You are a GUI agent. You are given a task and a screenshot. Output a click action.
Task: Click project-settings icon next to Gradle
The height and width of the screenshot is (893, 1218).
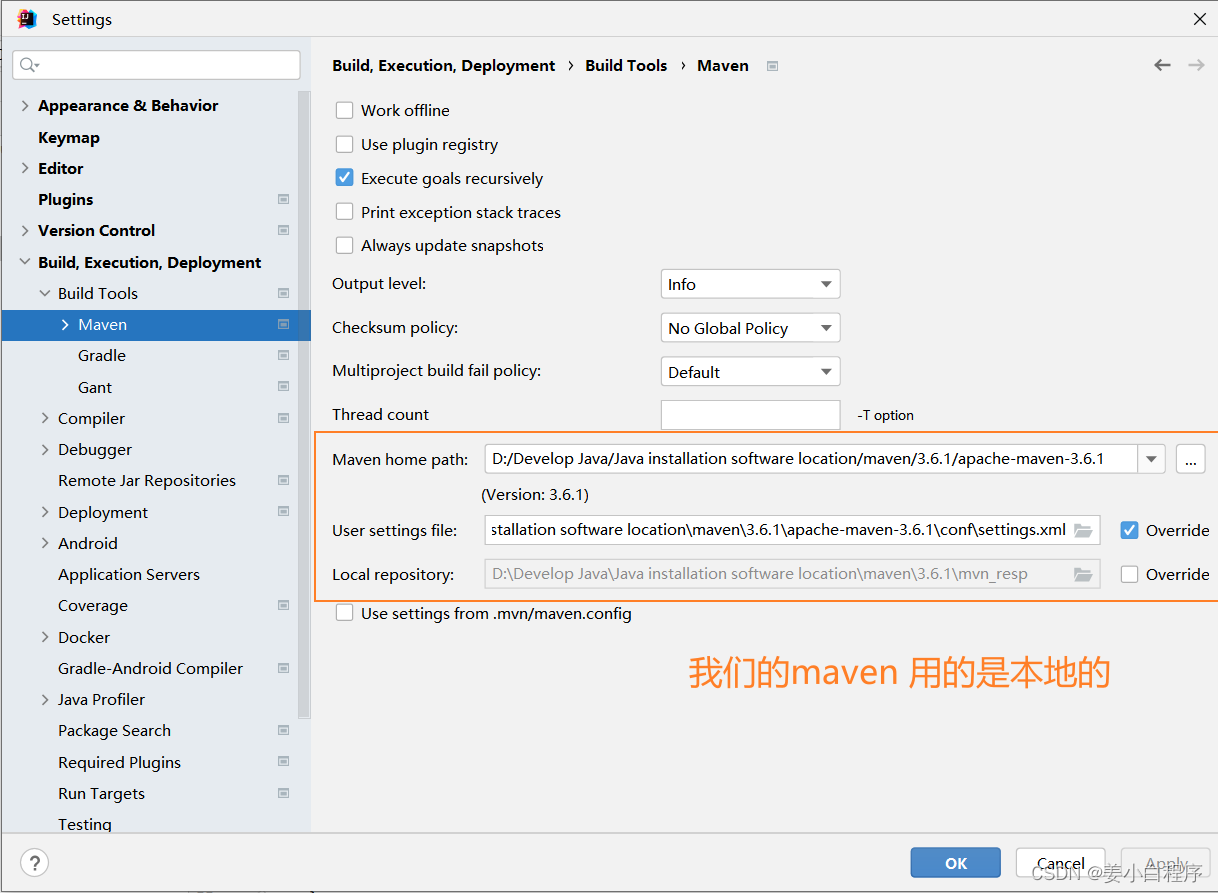(284, 355)
